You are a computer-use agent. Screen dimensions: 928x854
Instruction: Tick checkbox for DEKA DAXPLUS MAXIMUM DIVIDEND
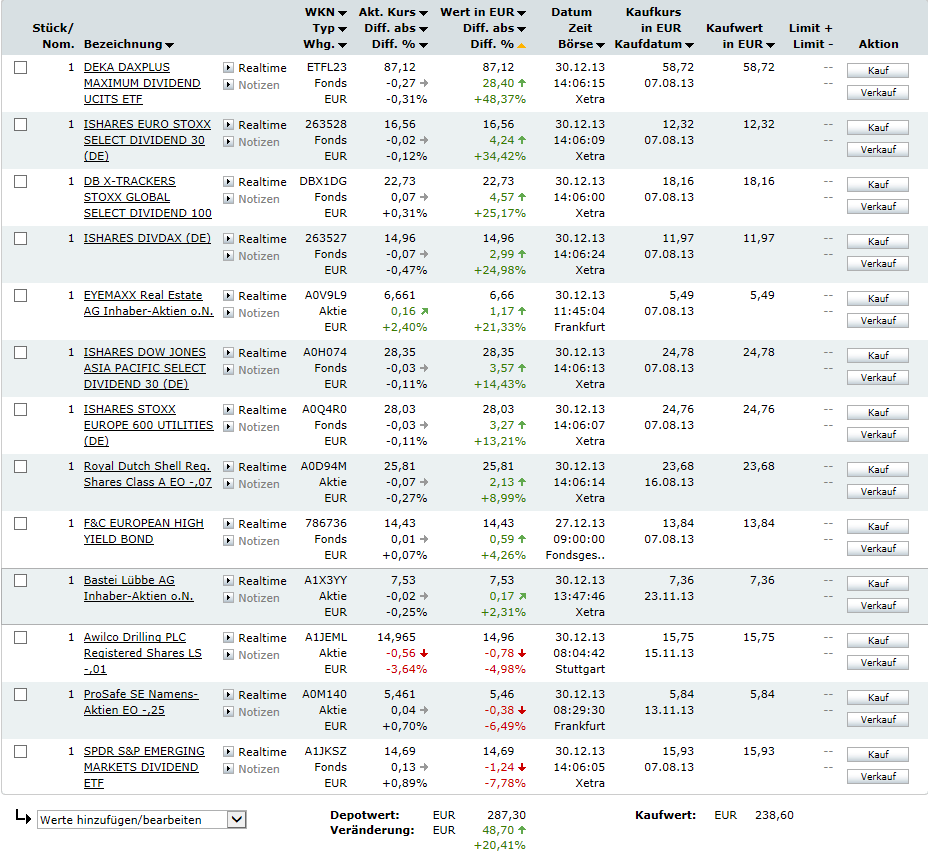coord(21,67)
